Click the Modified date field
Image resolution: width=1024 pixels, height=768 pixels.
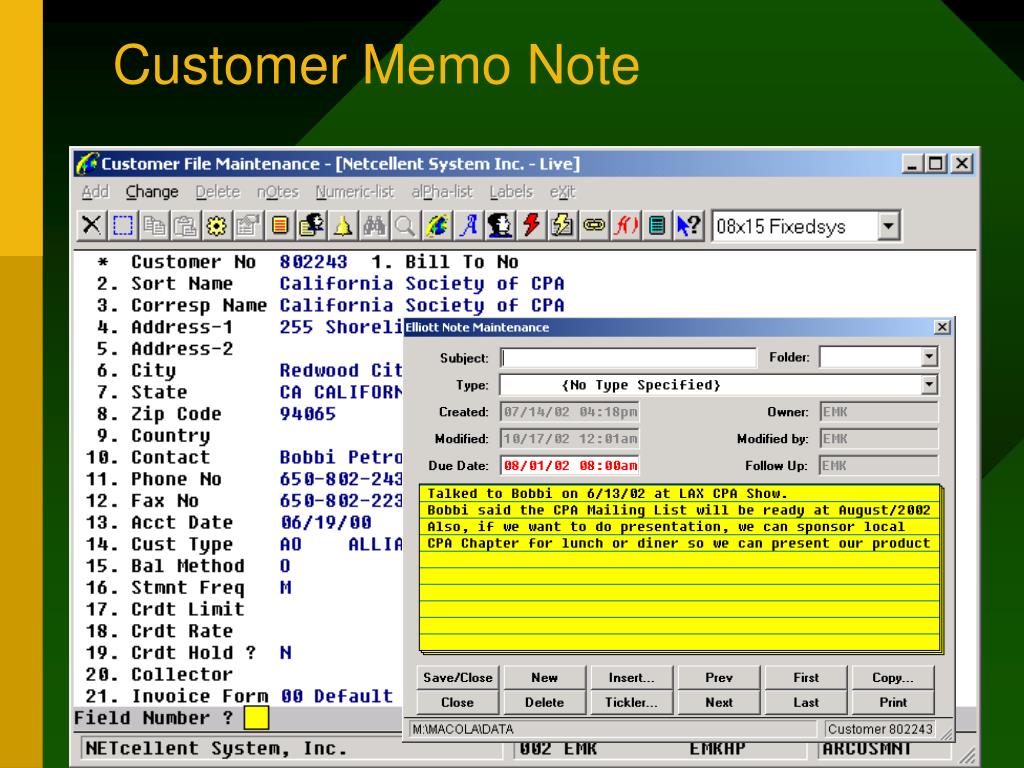pyautogui.click(x=569, y=439)
